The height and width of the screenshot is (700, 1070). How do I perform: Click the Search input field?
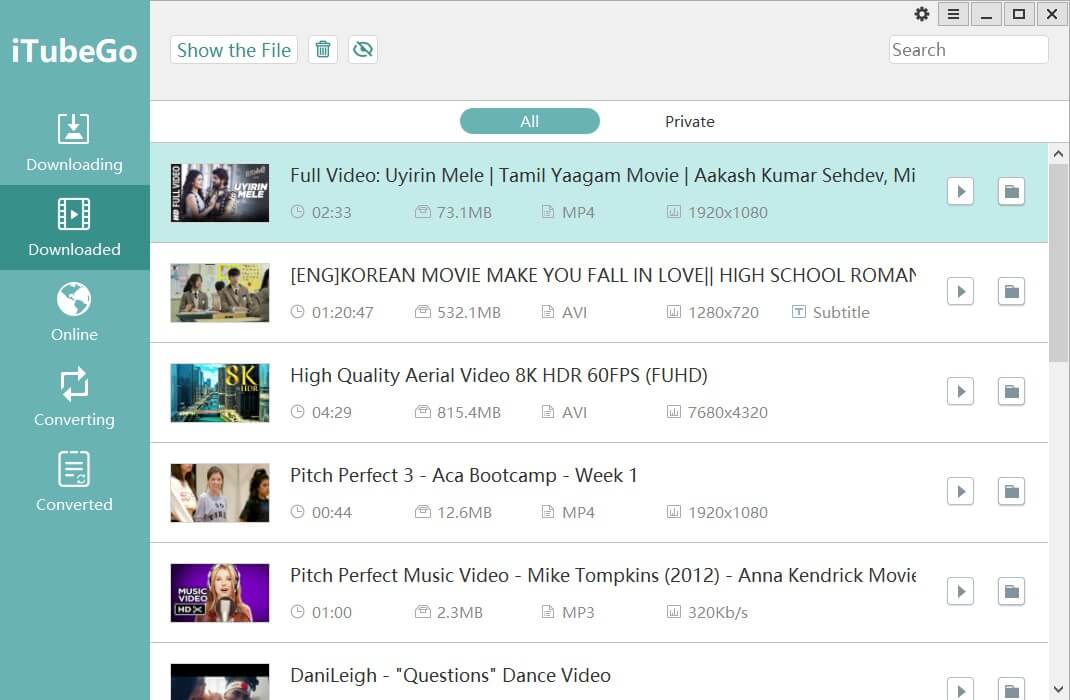click(x=968, y=50)
